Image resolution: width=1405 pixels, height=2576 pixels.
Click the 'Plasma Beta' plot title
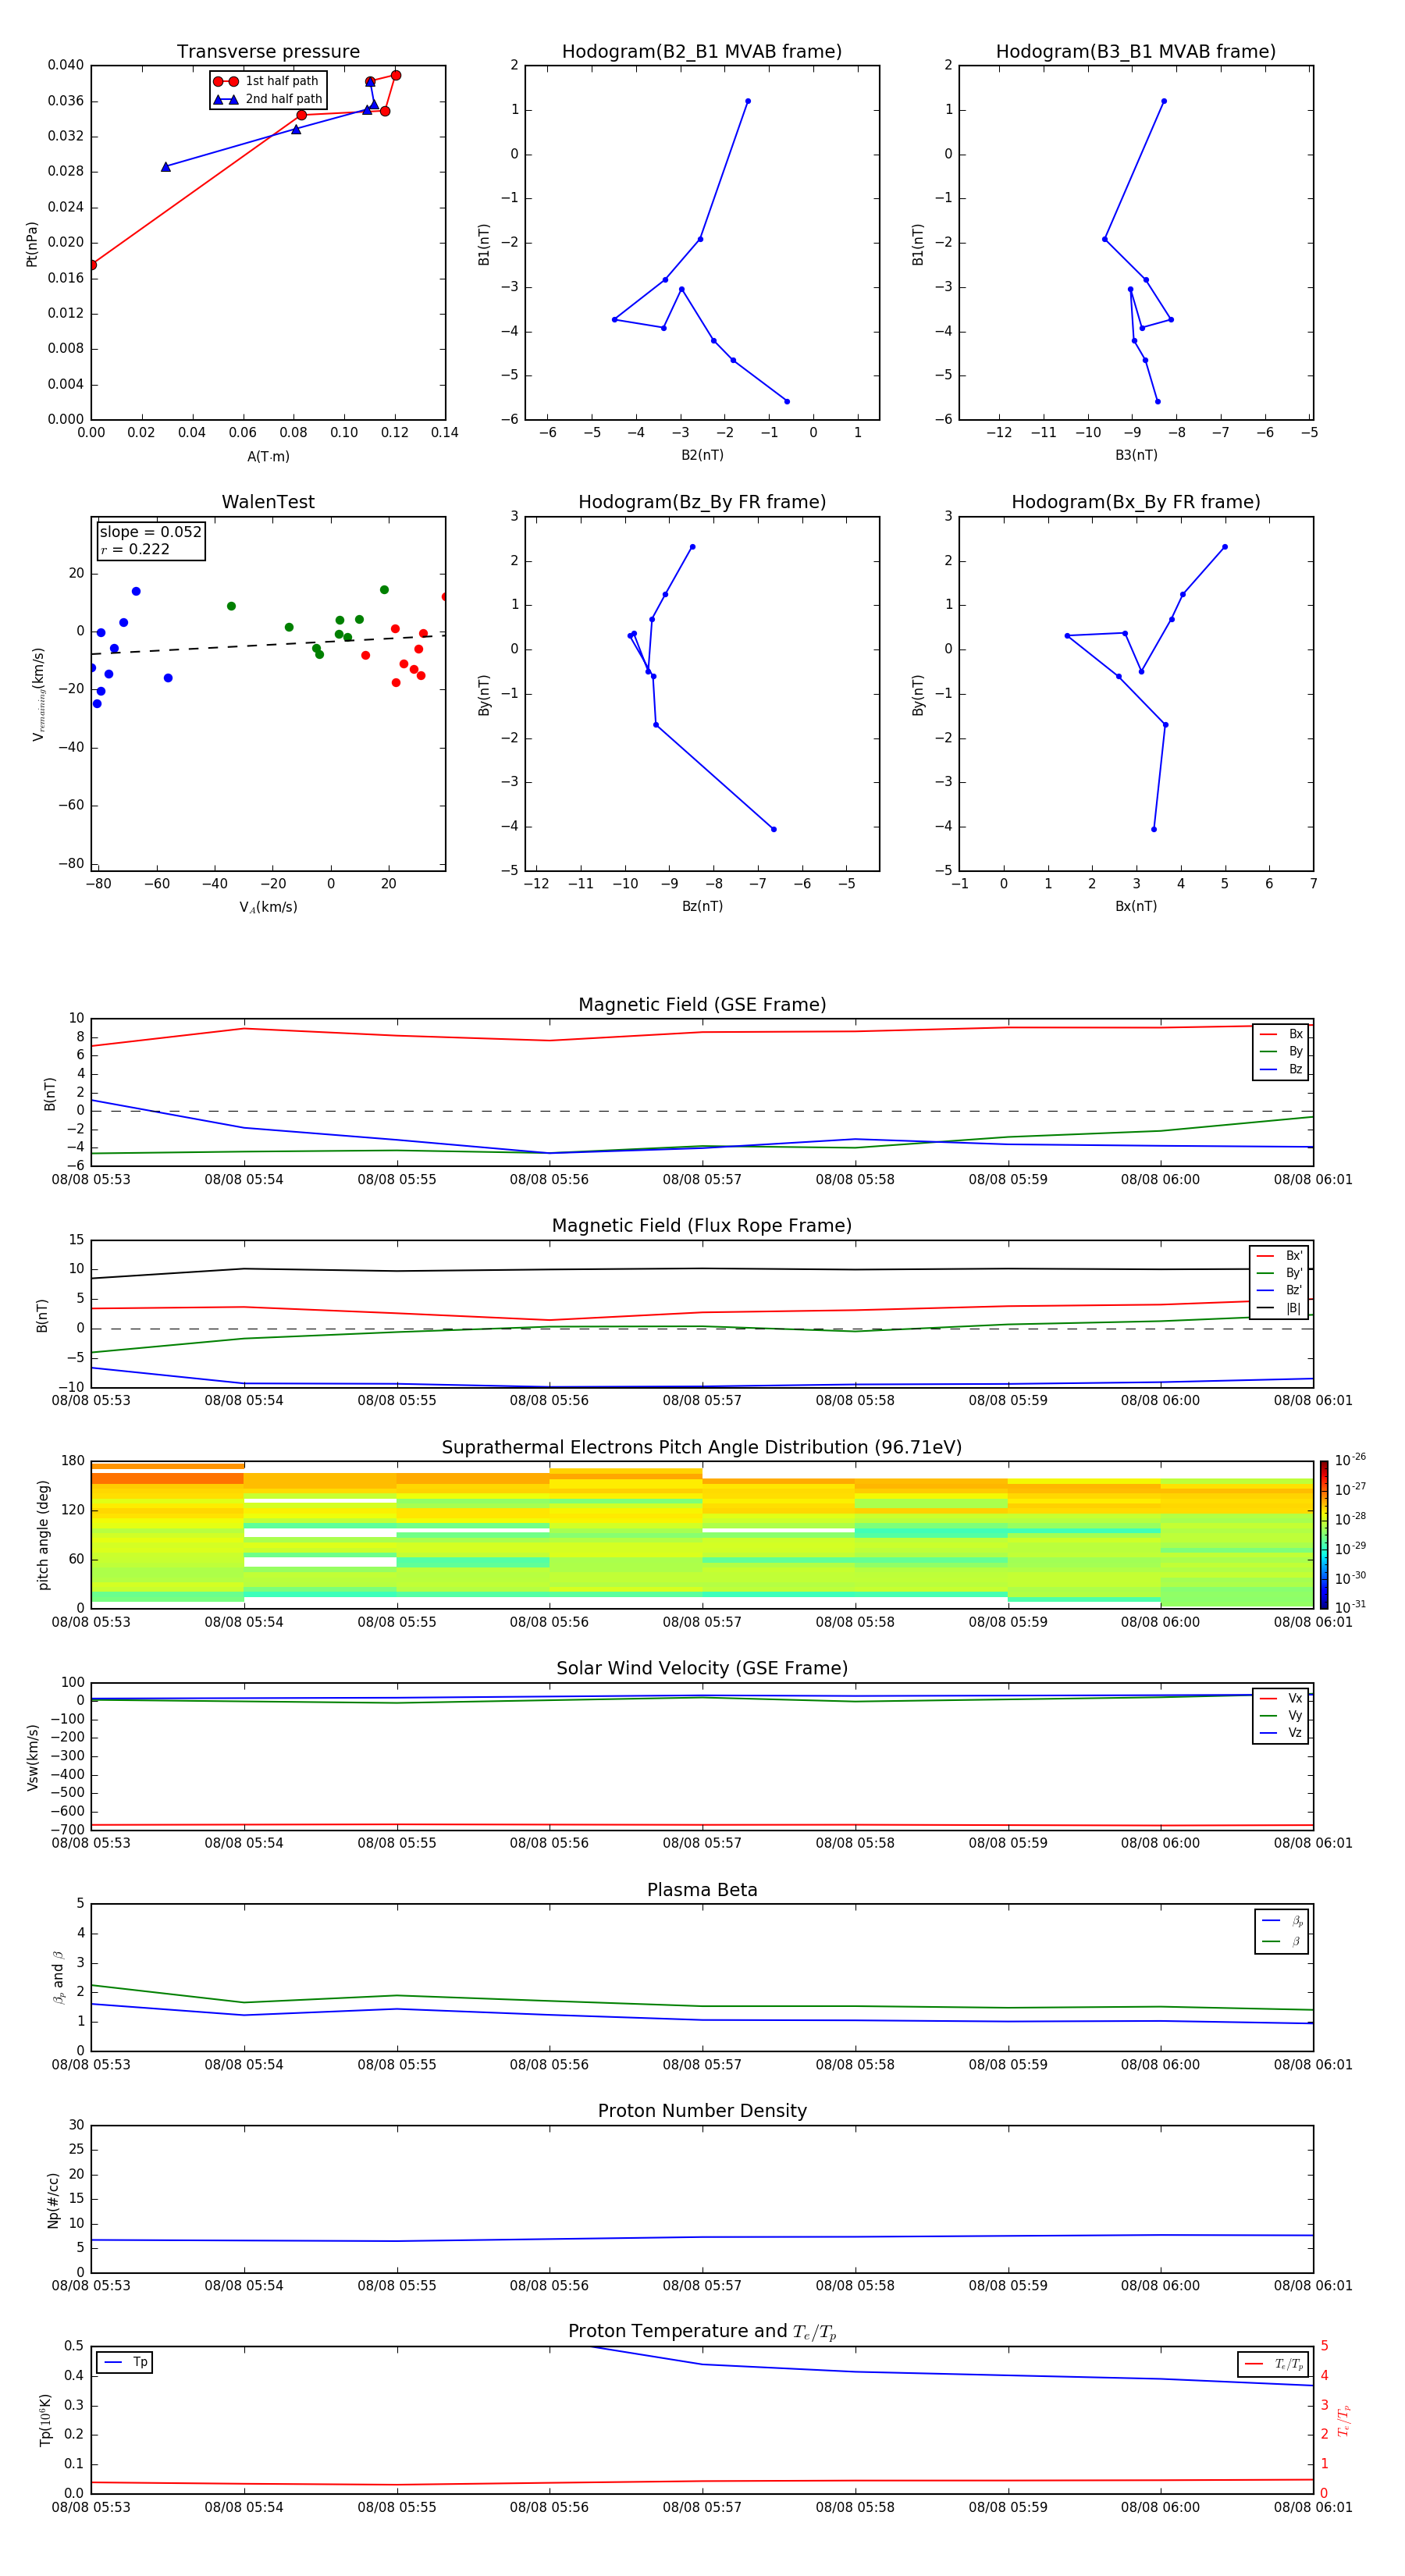point(702,1891)
